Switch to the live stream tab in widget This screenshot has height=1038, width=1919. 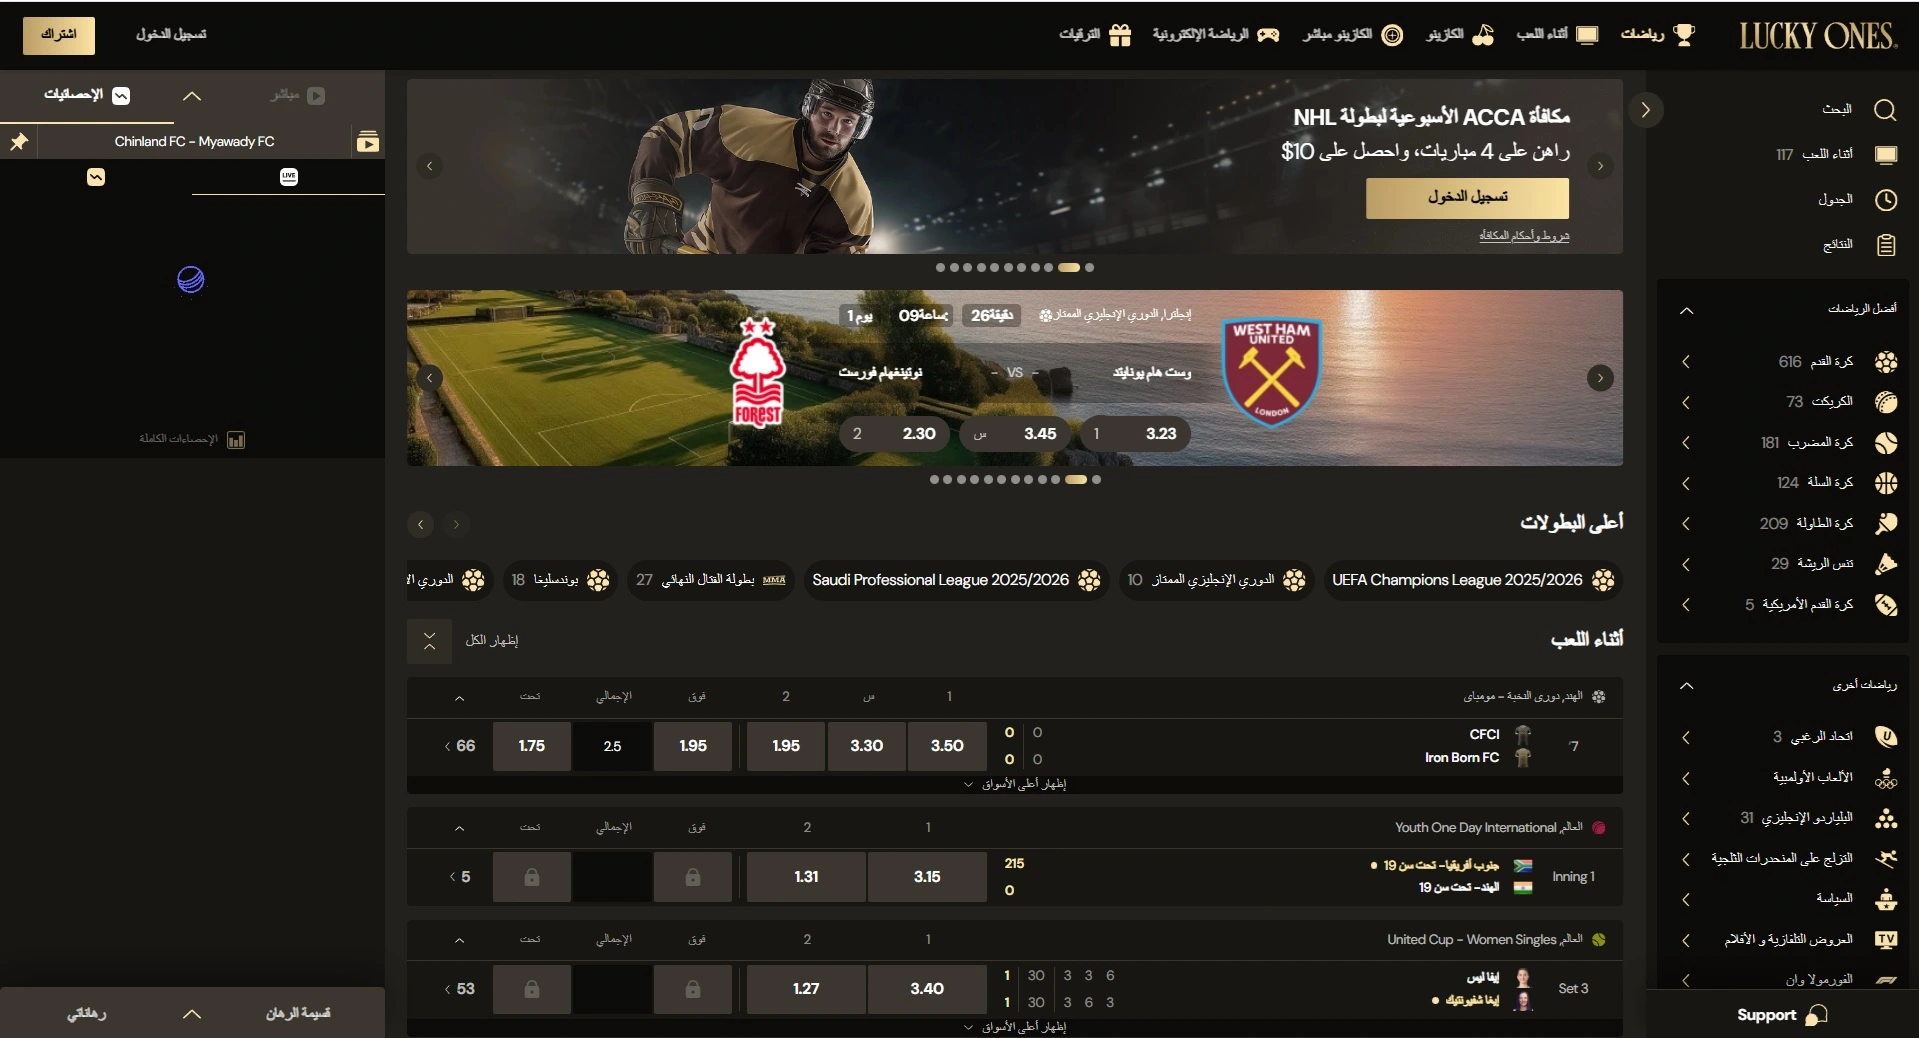[x=297, y=96]
